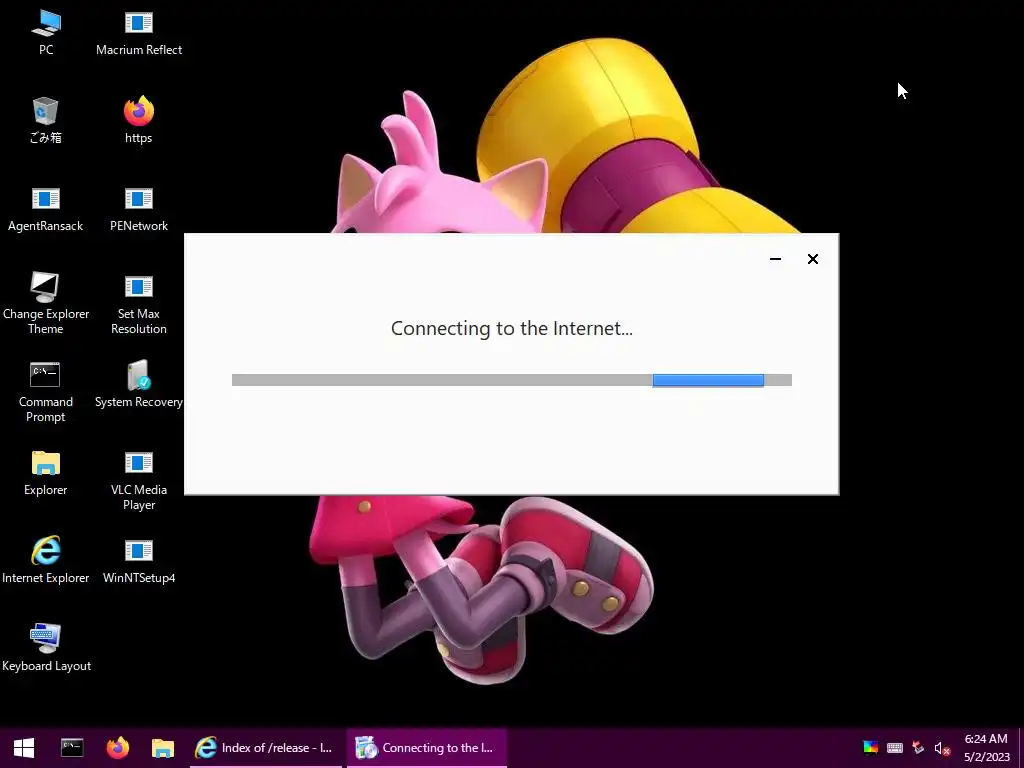The image size is (1024, 768).
Task: Select the Connecting to the I... taskbar button
Action: coord(426,748)
